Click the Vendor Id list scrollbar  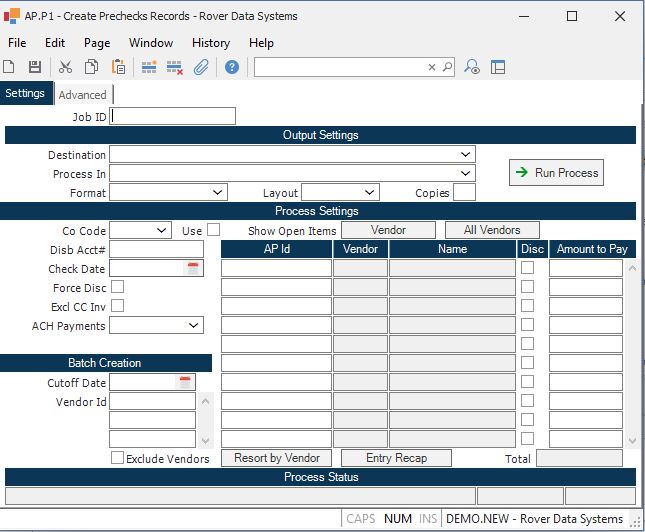(206, 420)
